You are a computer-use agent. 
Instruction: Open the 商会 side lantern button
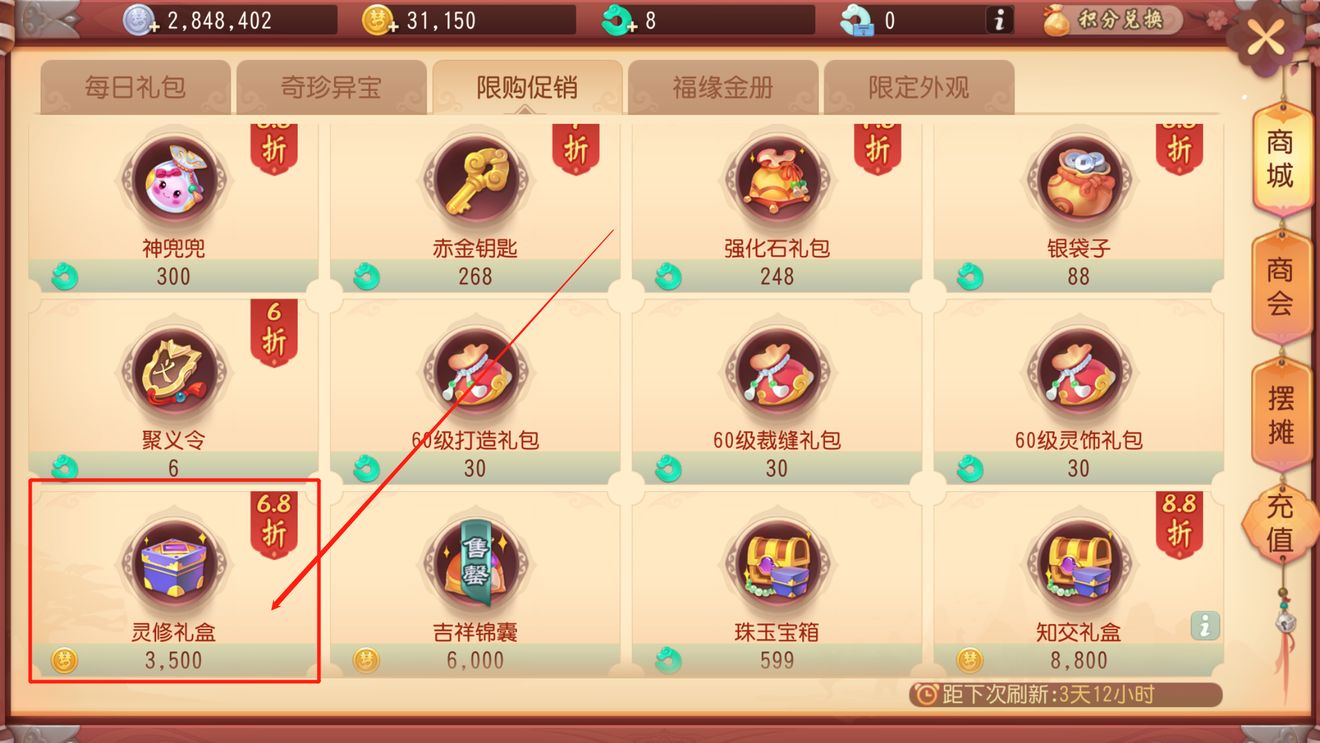pos(1281,287)
